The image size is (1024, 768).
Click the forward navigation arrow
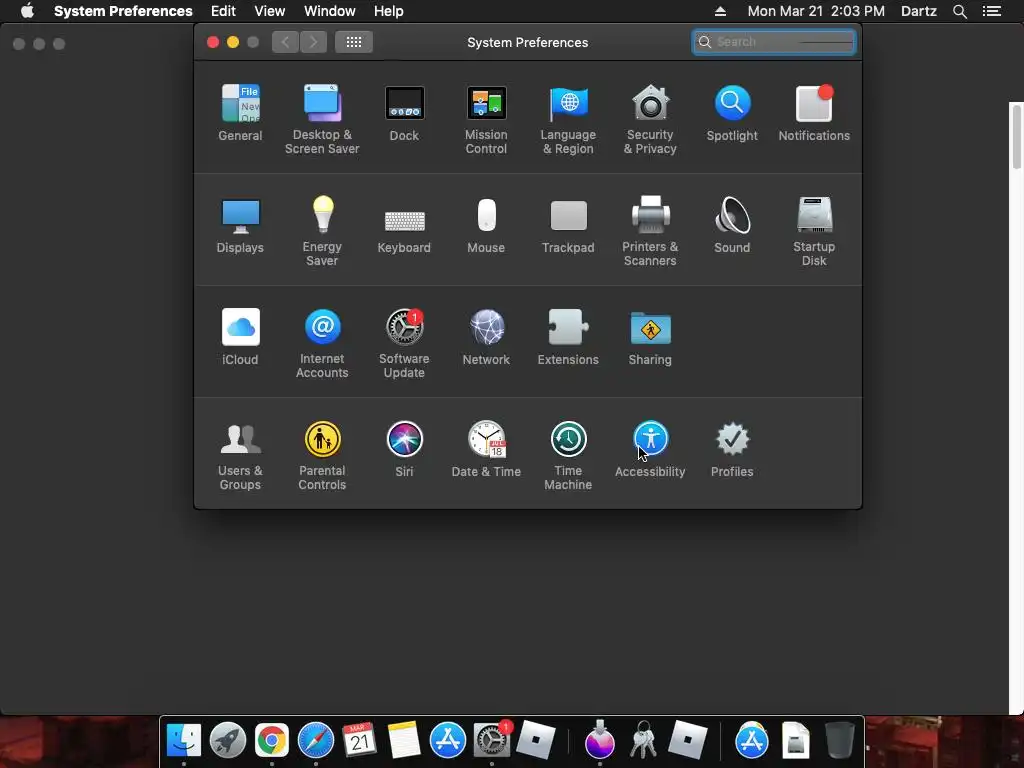point(313,42)
